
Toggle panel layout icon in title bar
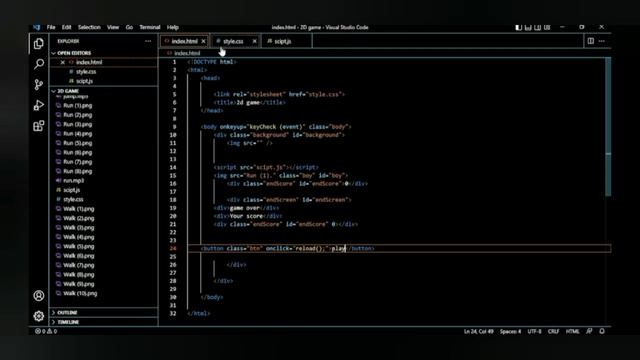[528, 27]
